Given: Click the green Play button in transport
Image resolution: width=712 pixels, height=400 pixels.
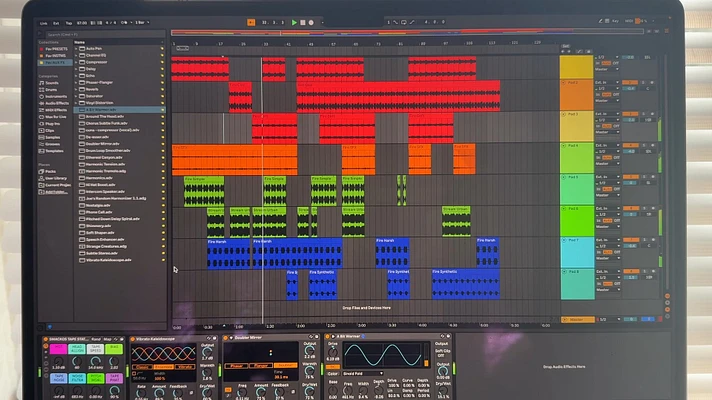Looking at the screenshot, I should [x=294, y=22].
